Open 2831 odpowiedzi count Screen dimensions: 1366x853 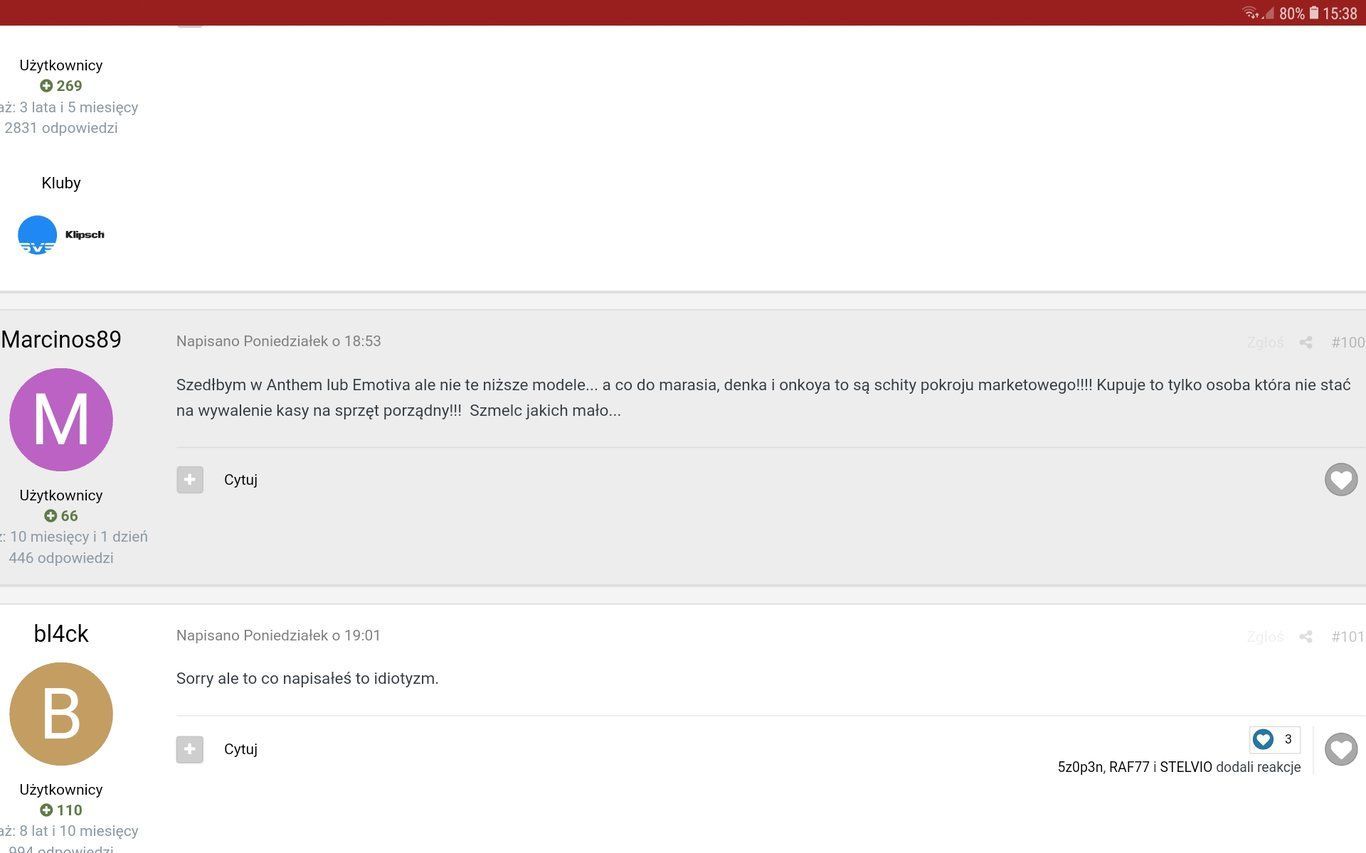(61, 128)
